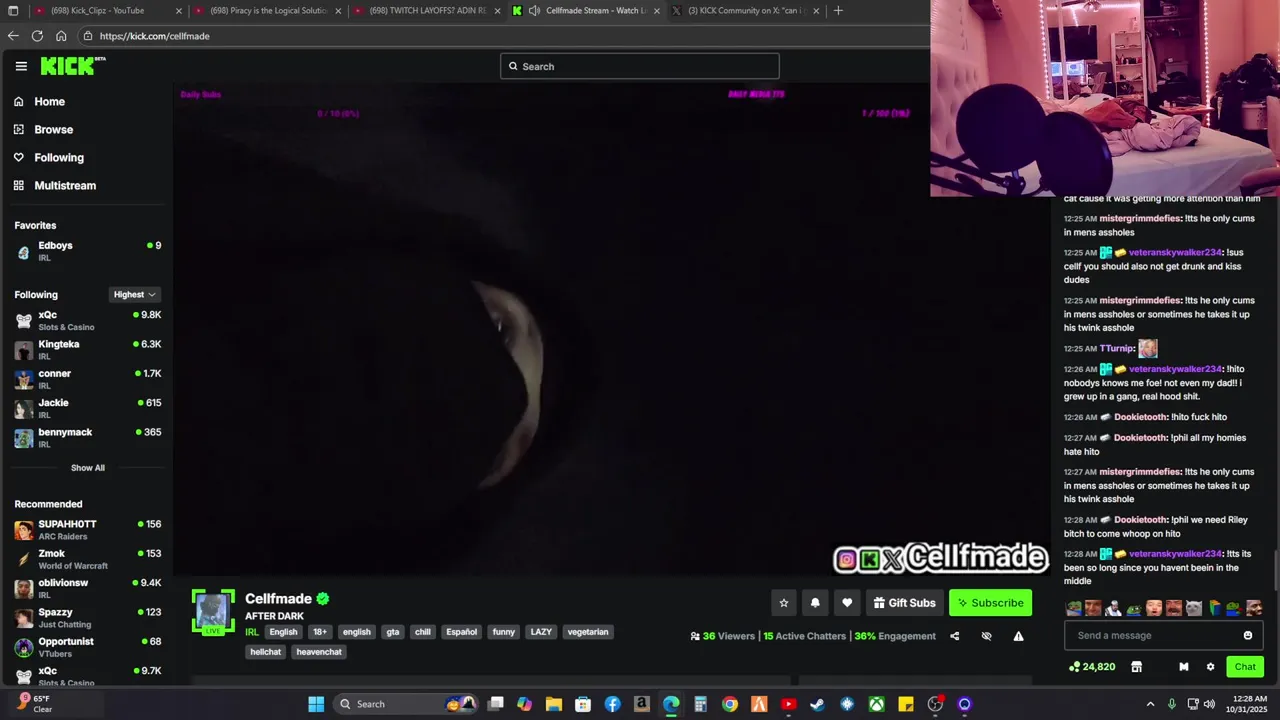Open the xQc channel with 9.8K viewers
This screenshot has width=1280, height=720.
pyautogui.click(x=87, y=320)
